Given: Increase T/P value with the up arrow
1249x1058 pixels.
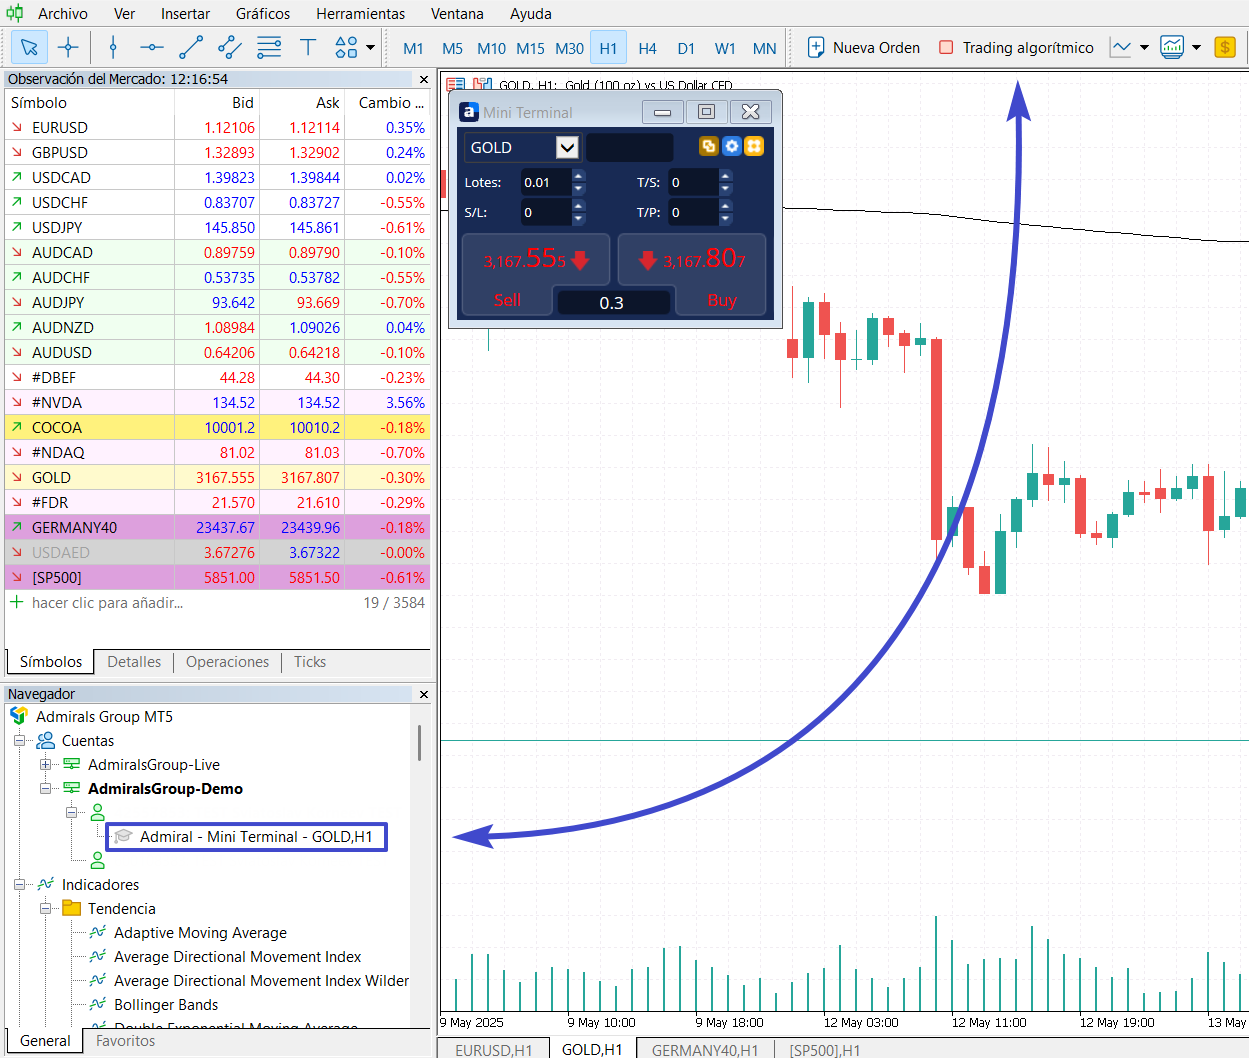Looking at the screenshot, I should click(x=726, y=205).
